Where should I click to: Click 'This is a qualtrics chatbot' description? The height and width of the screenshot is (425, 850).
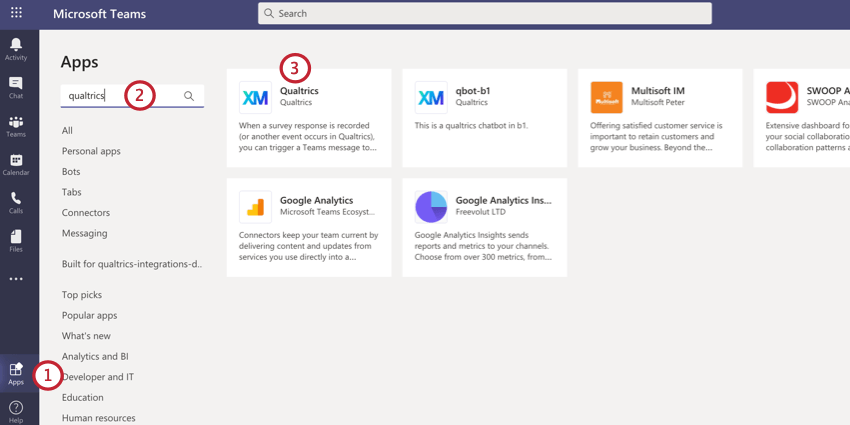471,126
